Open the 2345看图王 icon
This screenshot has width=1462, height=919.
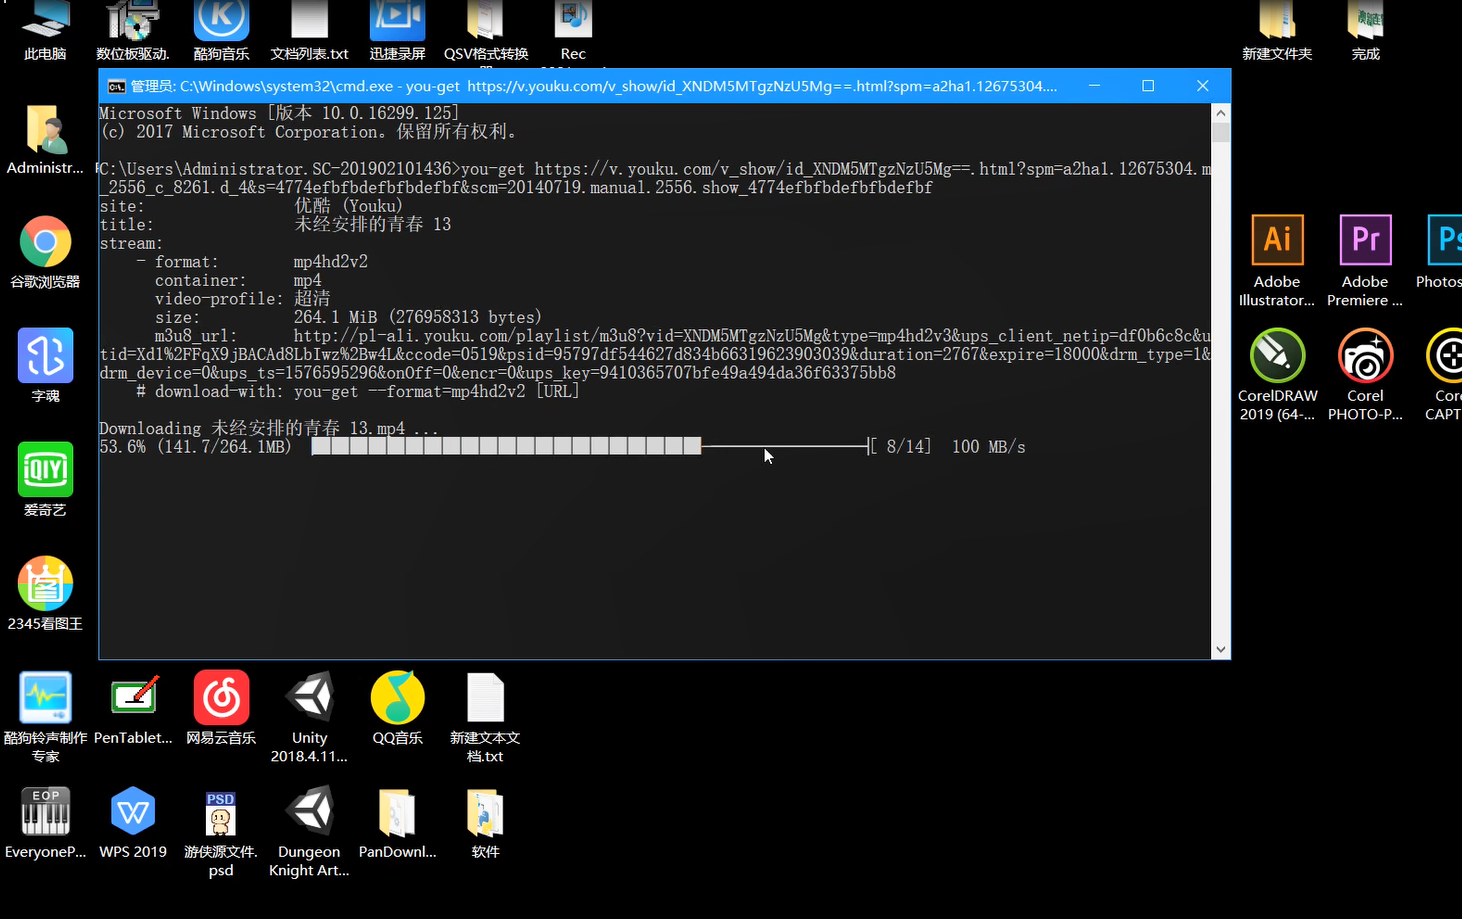pos(45,594)
